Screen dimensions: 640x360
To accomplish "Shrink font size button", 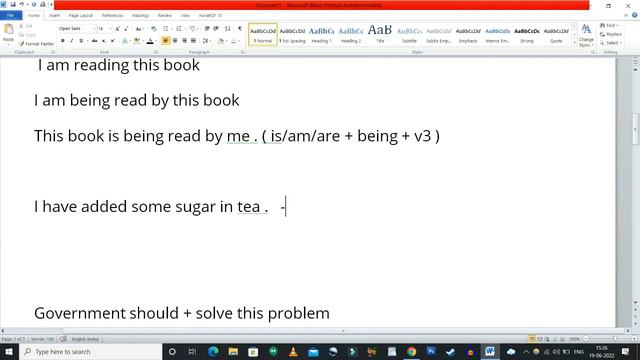I will coord(126,29).
